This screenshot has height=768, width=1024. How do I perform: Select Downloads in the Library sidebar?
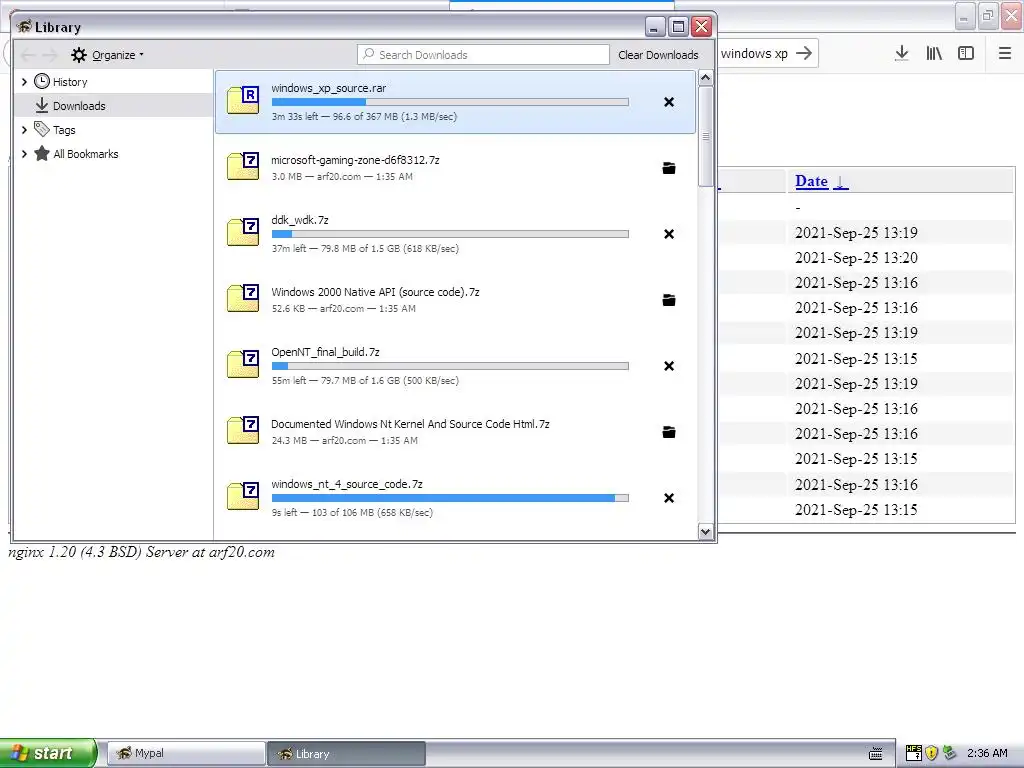(114, 105)
